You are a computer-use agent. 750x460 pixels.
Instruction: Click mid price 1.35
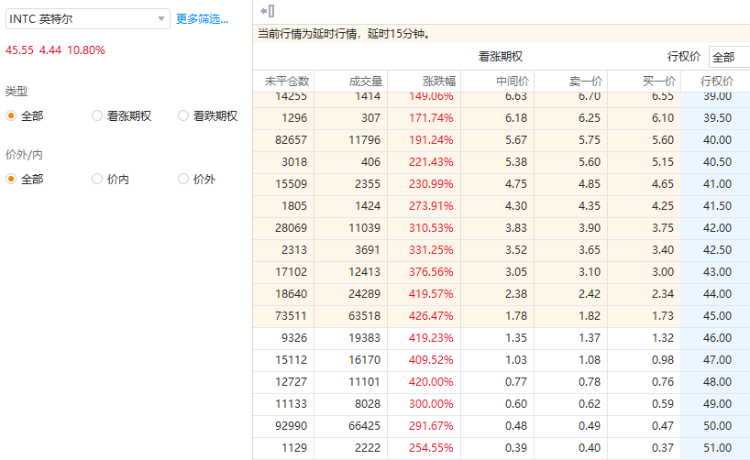(x=516, y=338)
